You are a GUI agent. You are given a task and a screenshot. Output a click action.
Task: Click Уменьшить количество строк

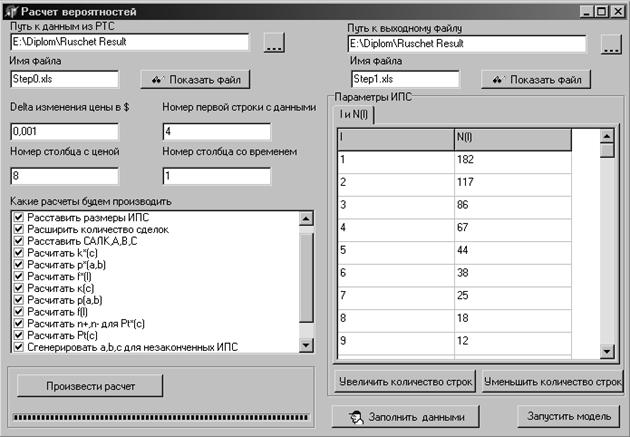pos(552,382)
